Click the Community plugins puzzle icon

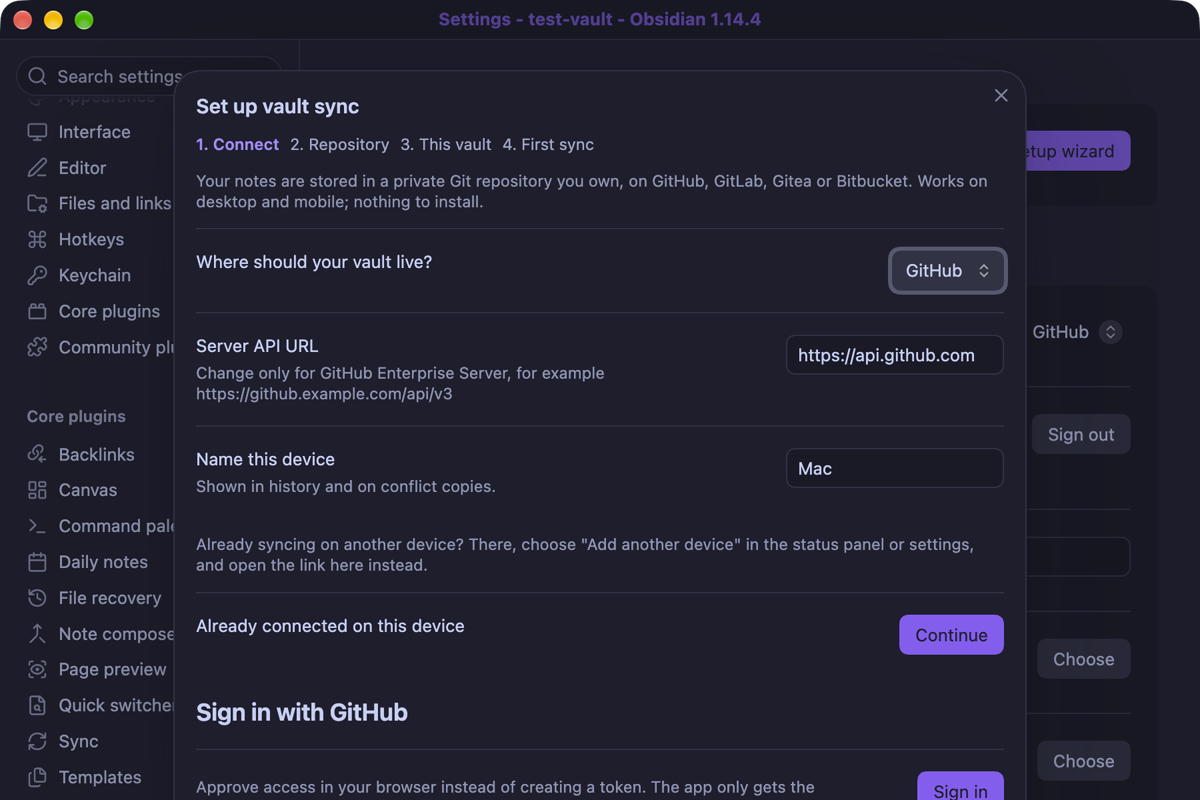pos(37,347)
